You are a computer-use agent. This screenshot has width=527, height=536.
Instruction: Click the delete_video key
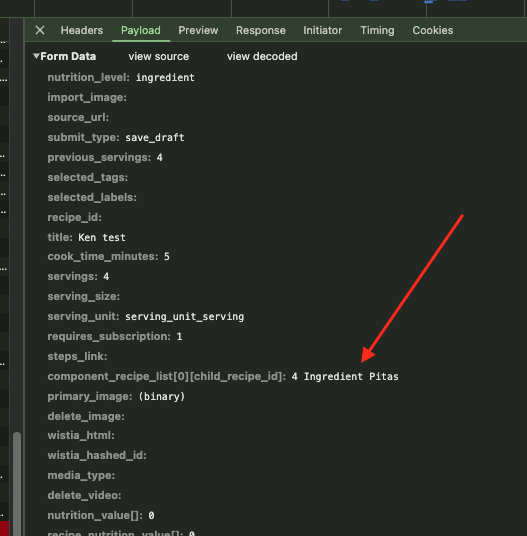84,495
